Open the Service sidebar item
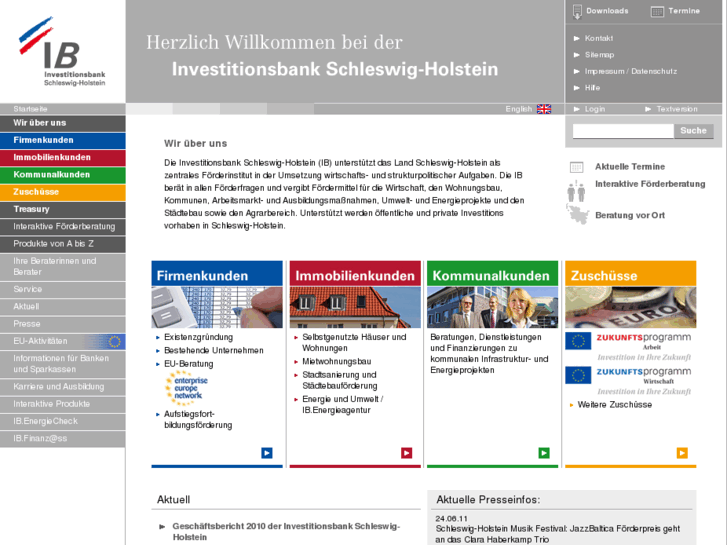 pos(63,289)
